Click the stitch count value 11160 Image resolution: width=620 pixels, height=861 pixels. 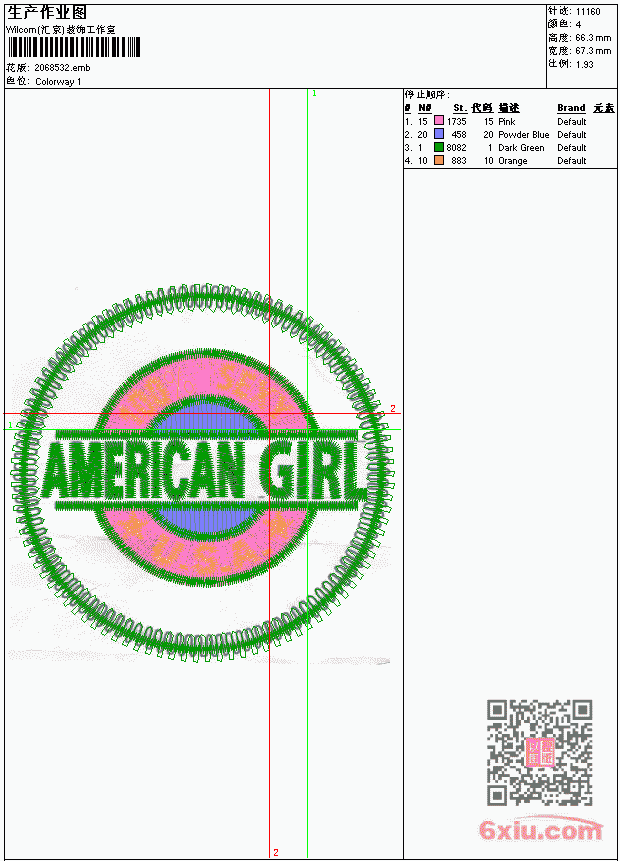[x=588, y=12]
